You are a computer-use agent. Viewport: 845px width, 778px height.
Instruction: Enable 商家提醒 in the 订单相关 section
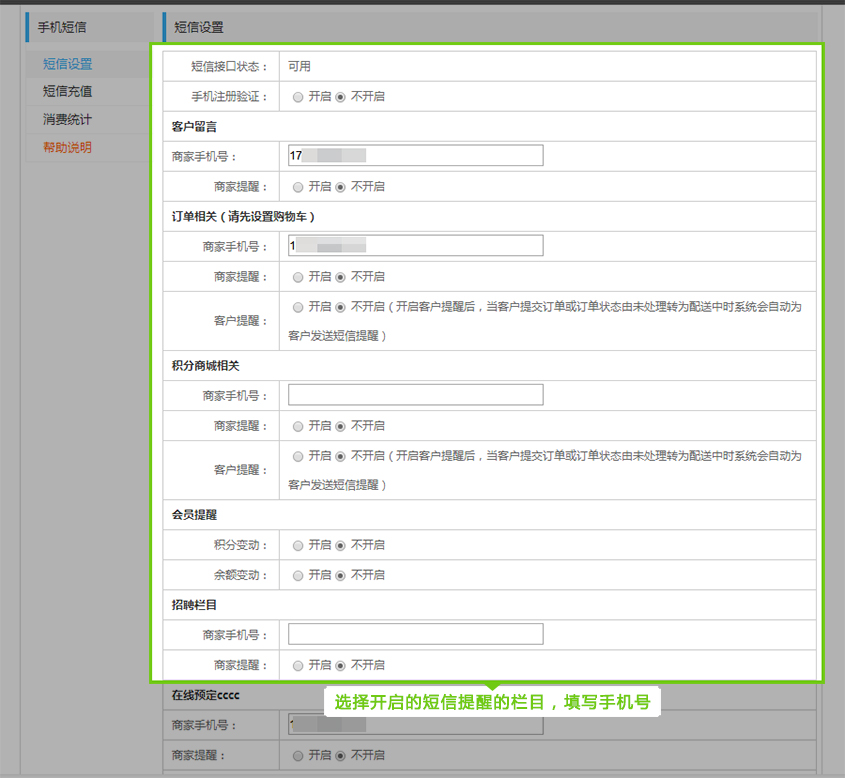pyautogui.click(x=298, y=277)
